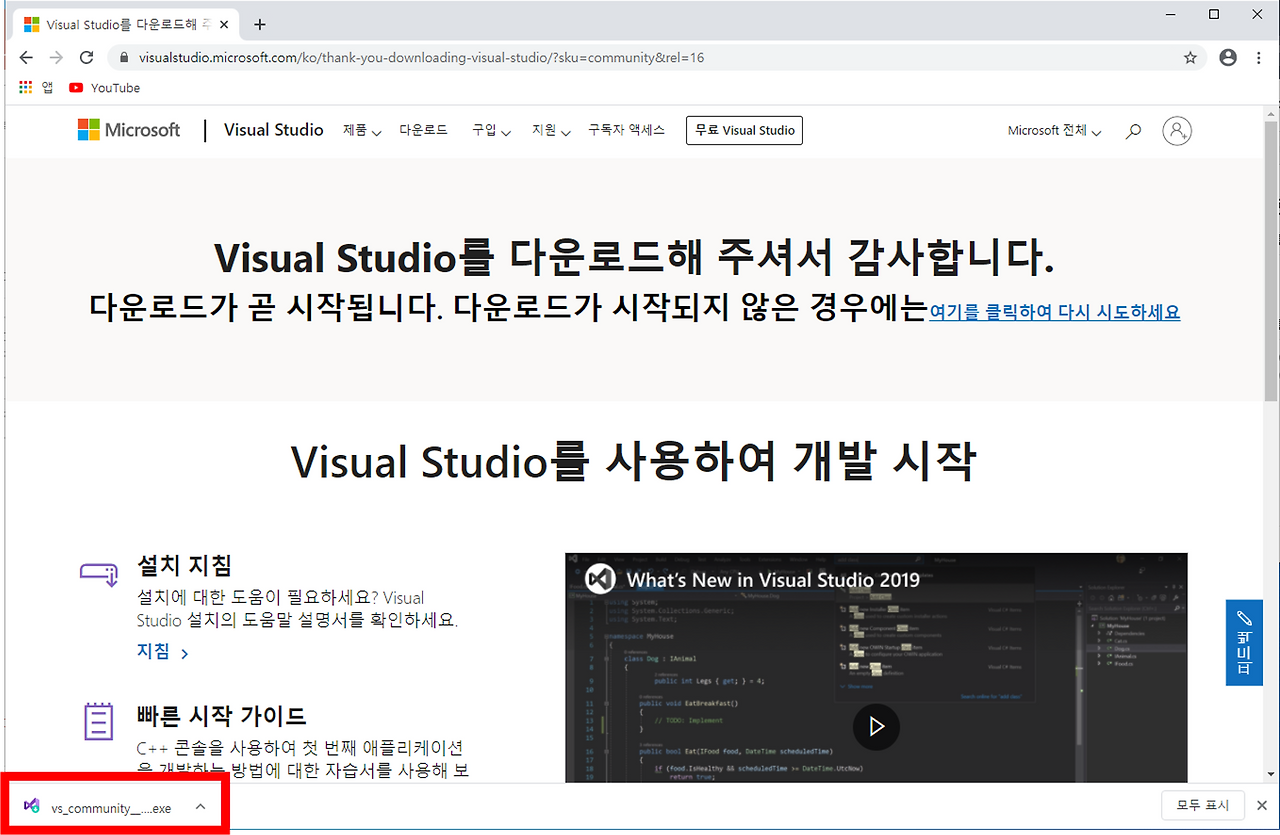Image resolution: width=1280 pixels, height=835 pixels.
Task: Open the YouTube bookmark
Action: click(105, 88)
